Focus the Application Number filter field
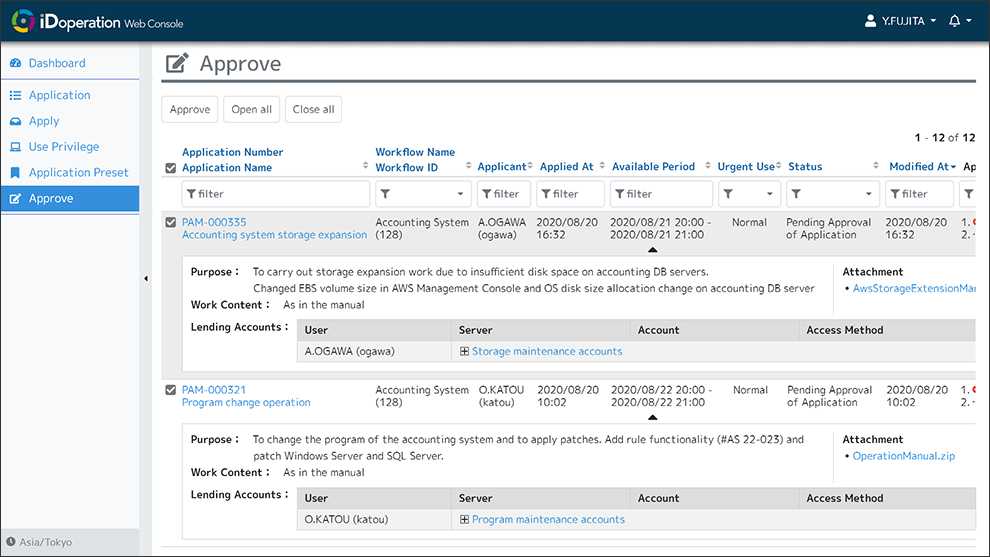This screenshot has width=990, height=557. pos(275,194)
